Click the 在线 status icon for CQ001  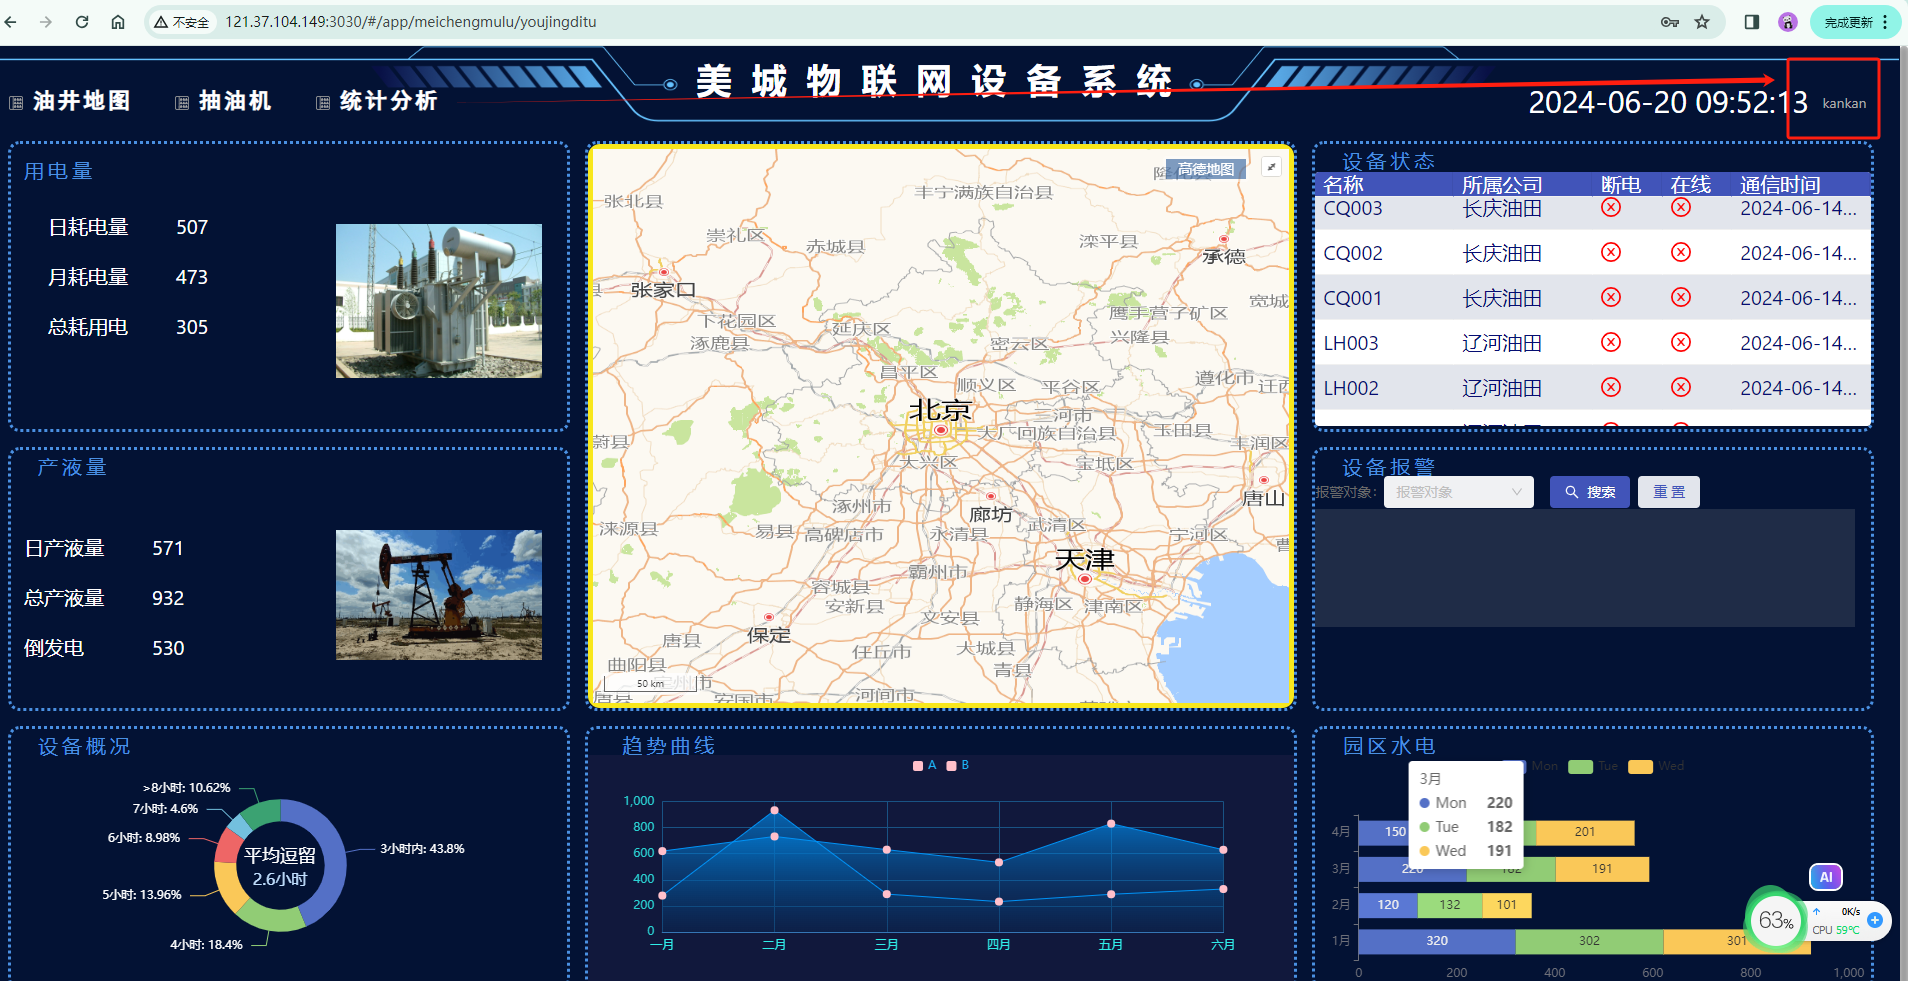tap(1681, 297)
